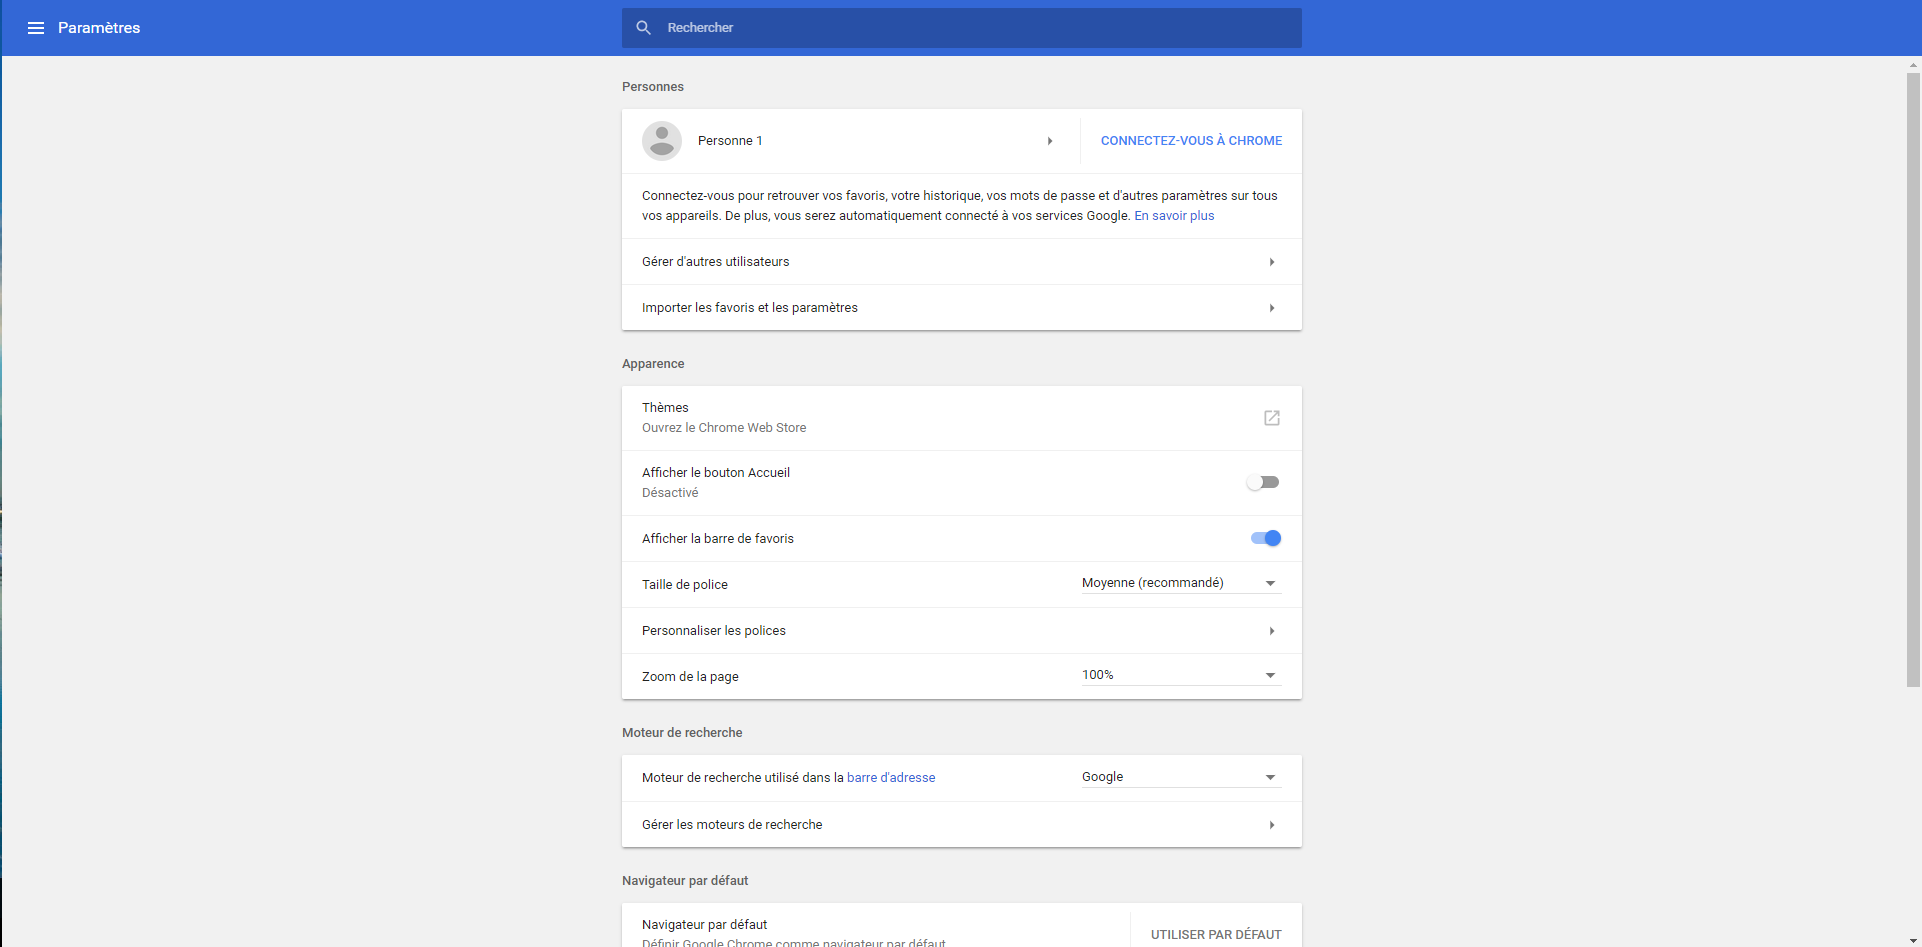Viewport: 1922px width, 947px height.
Task: Click the Navigateur par défaut section heading
Action: (685, 881)
